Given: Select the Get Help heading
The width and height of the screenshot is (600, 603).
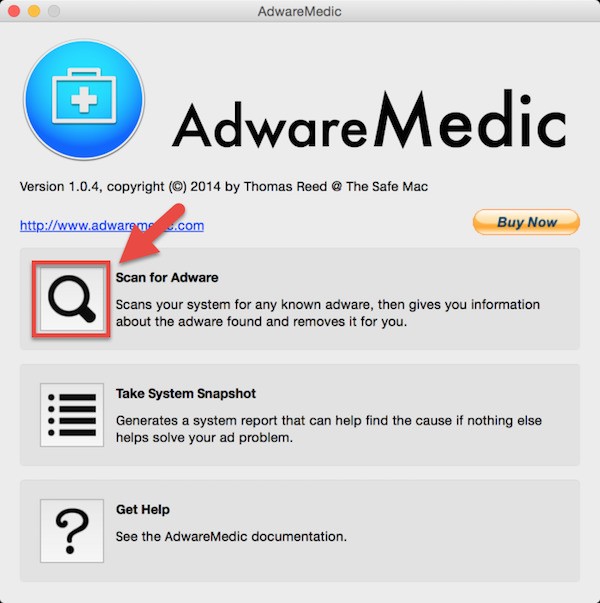Looking at the screenshot, I should pos(143,510).
